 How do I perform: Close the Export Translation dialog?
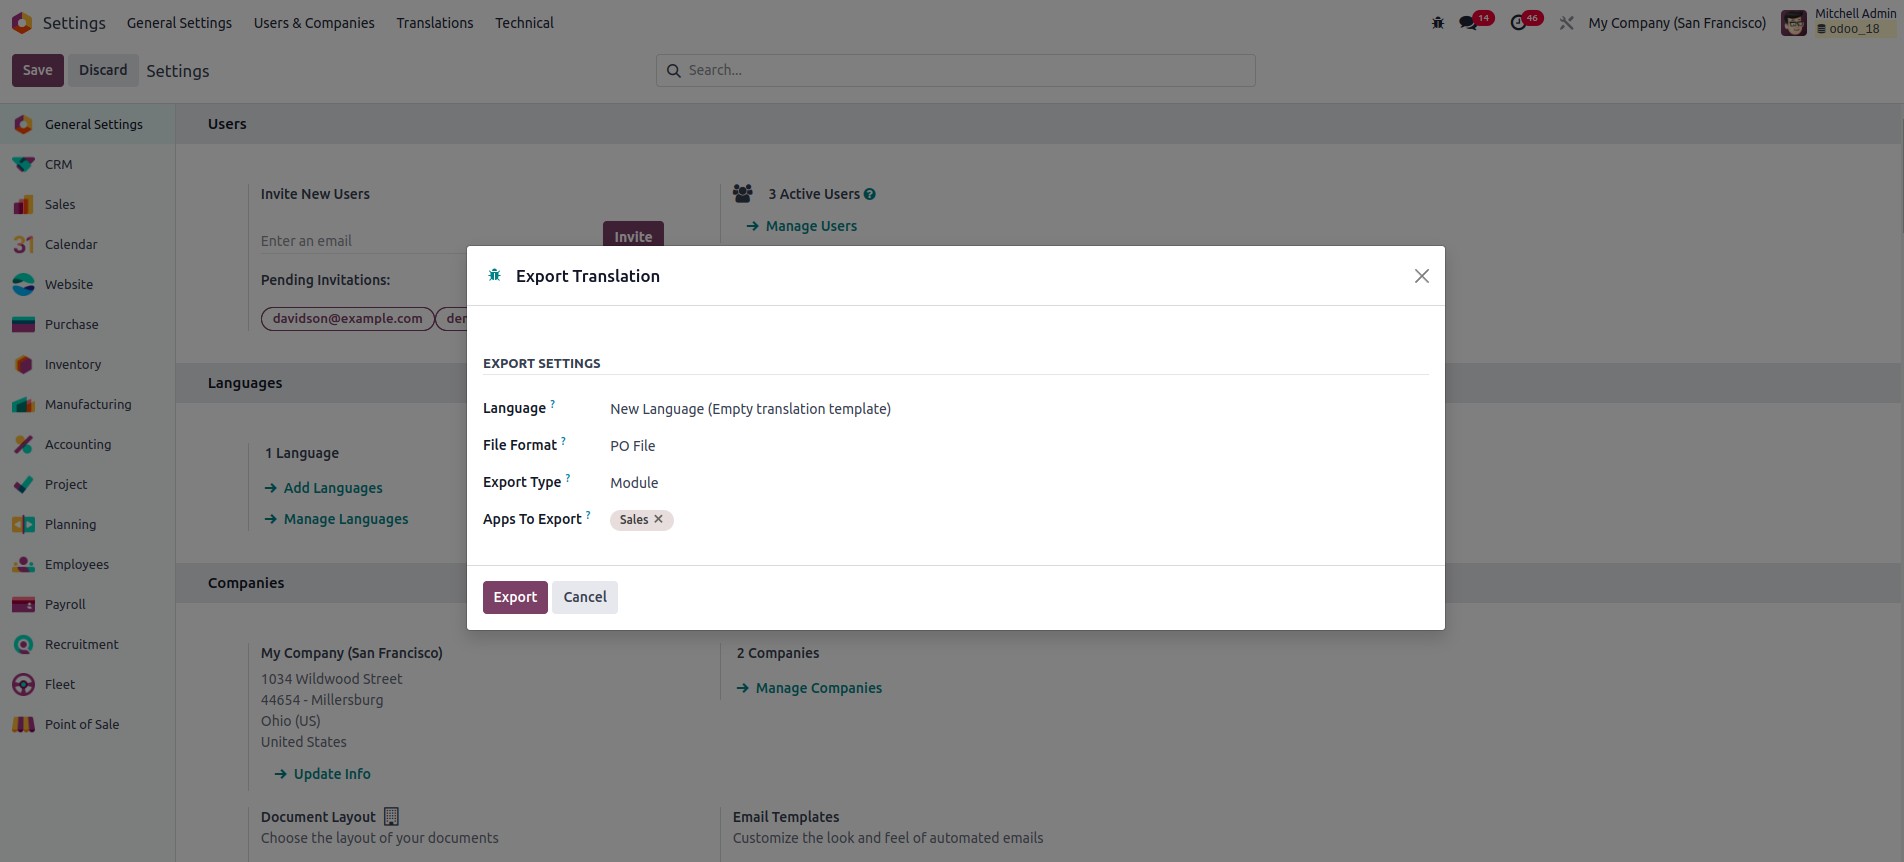pyautogui.click(x=1421, y=276)
